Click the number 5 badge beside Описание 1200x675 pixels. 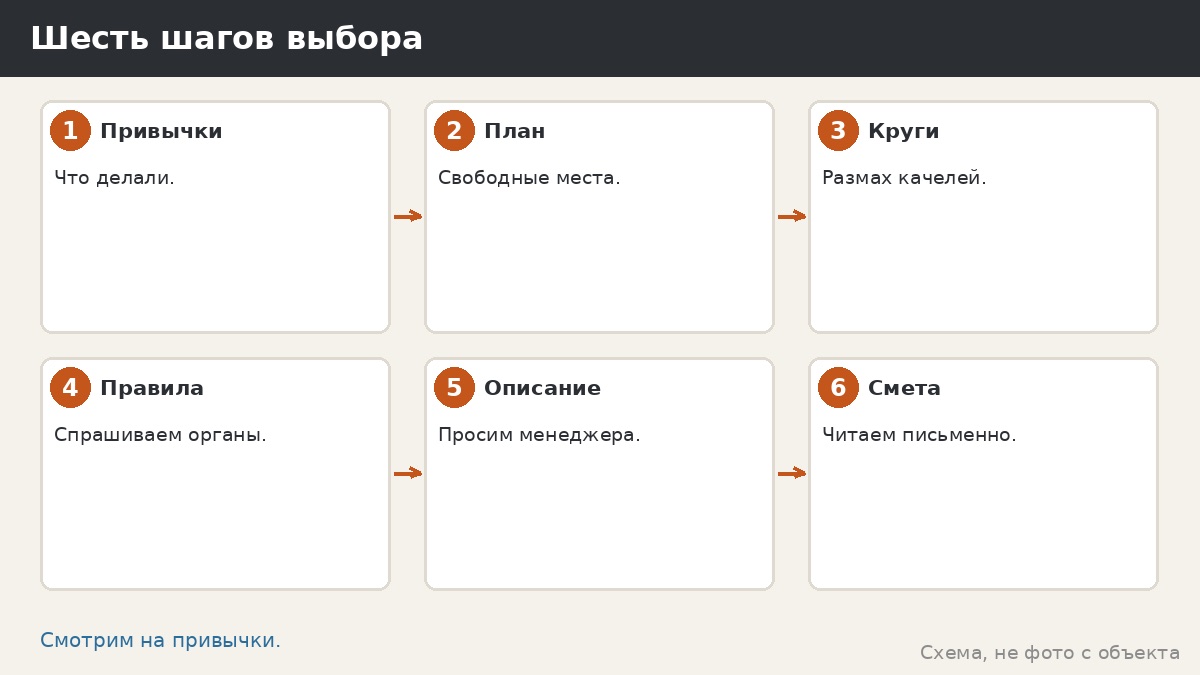point(454,388)
